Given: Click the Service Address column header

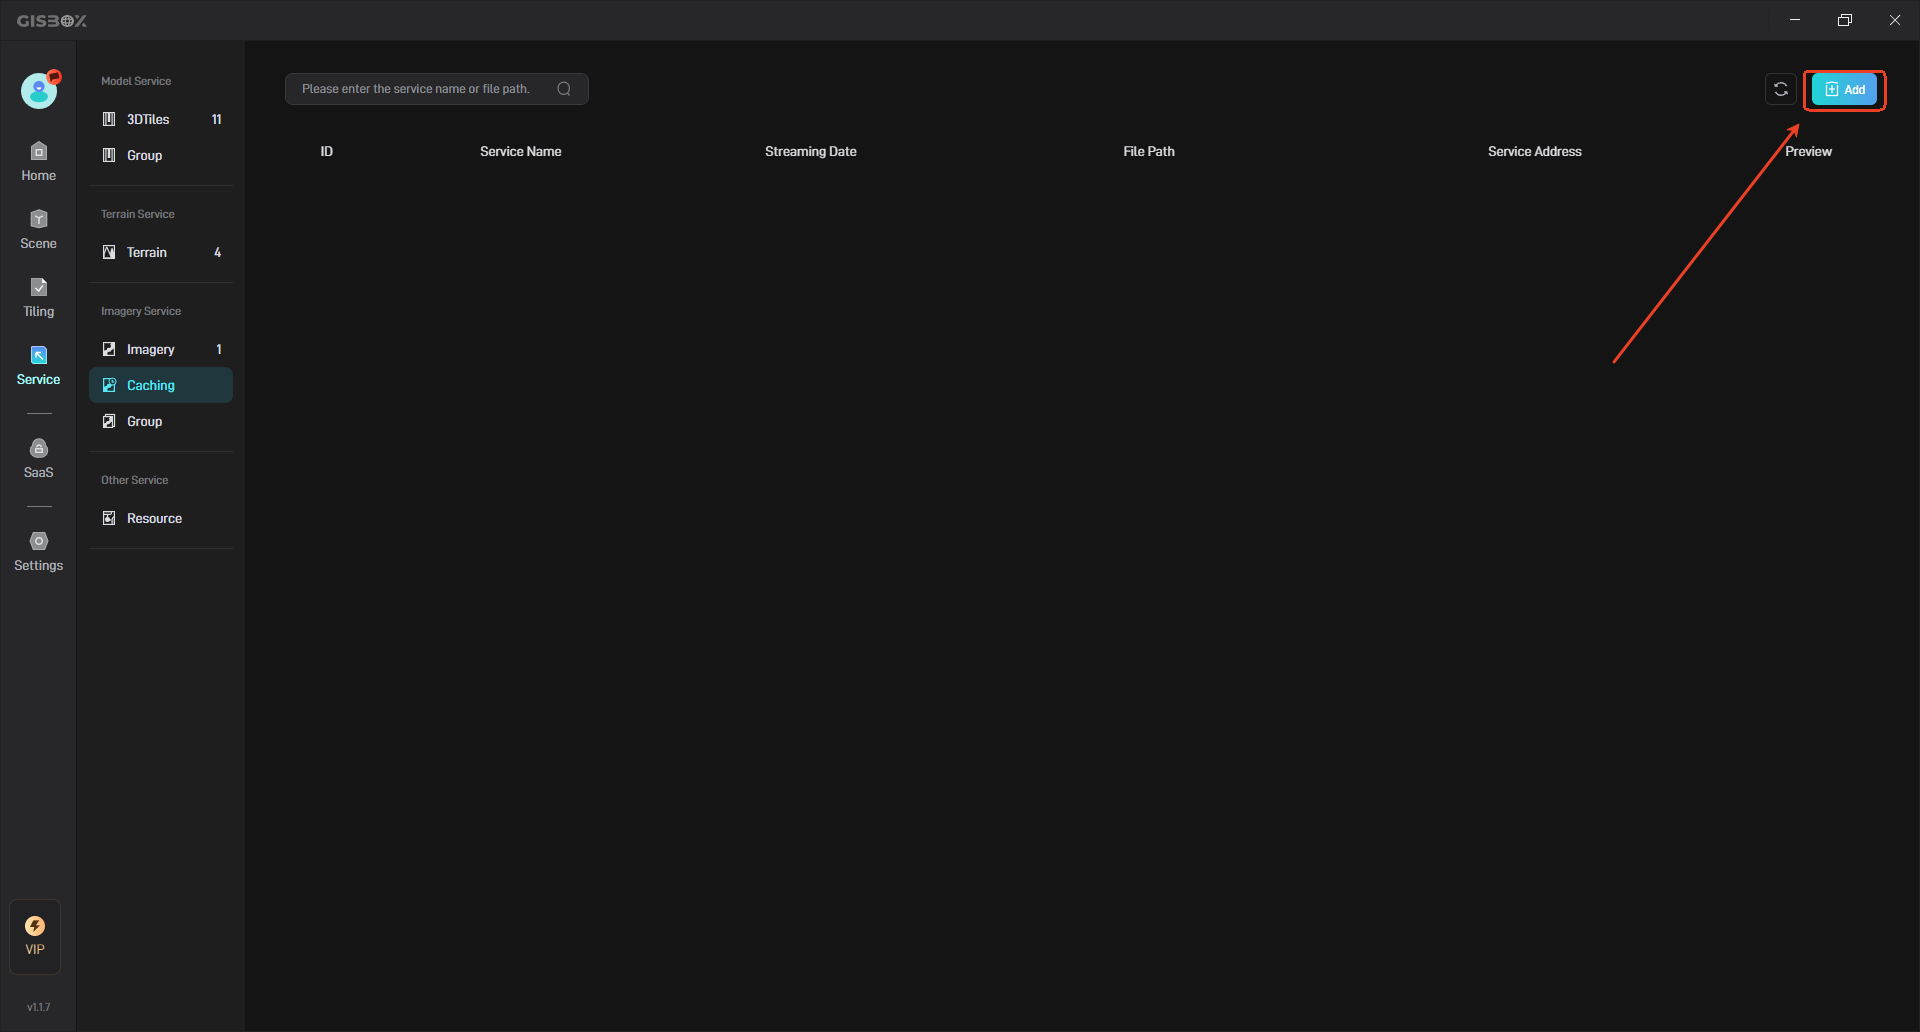Looking at the screenshot, I should coord(1535,151).
